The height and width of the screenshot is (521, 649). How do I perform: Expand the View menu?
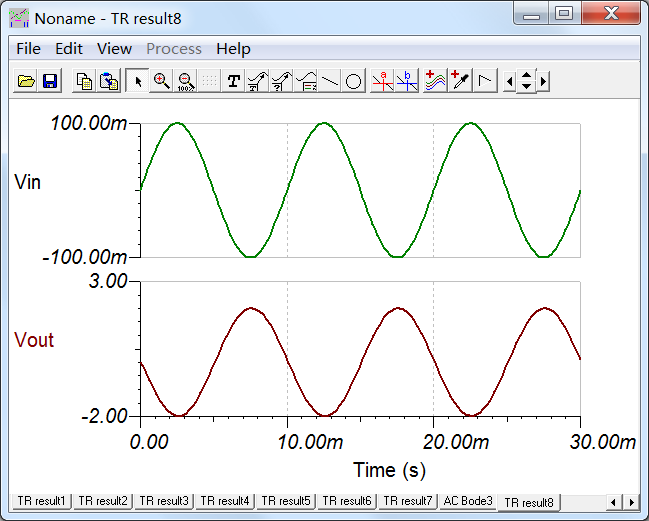tap(114, 49)
